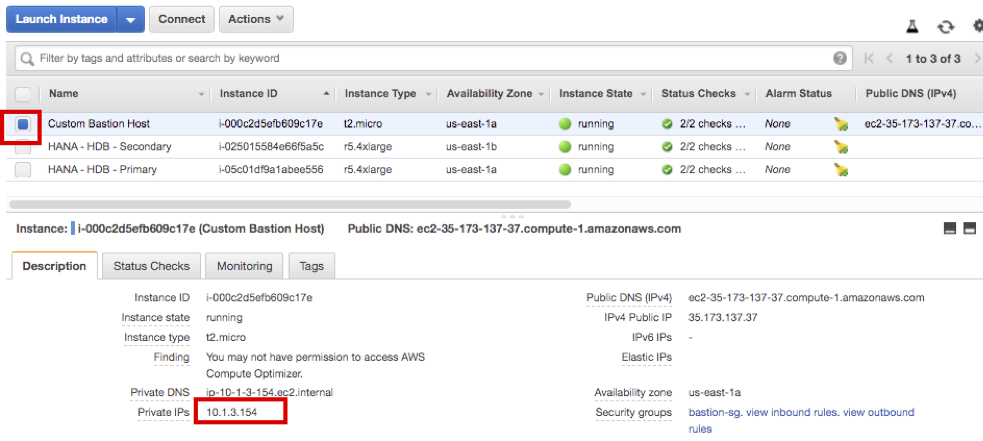Select the HANA - HDB - Secondary checkbox

[23, 147]
